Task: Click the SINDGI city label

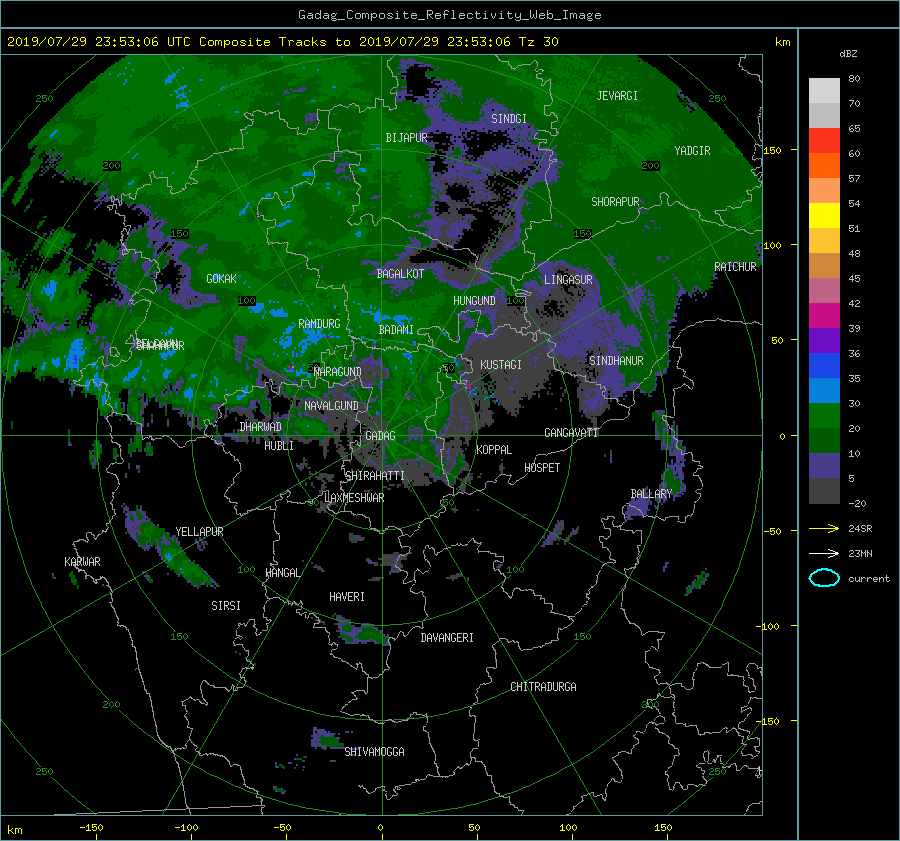Action: (509, 119)
